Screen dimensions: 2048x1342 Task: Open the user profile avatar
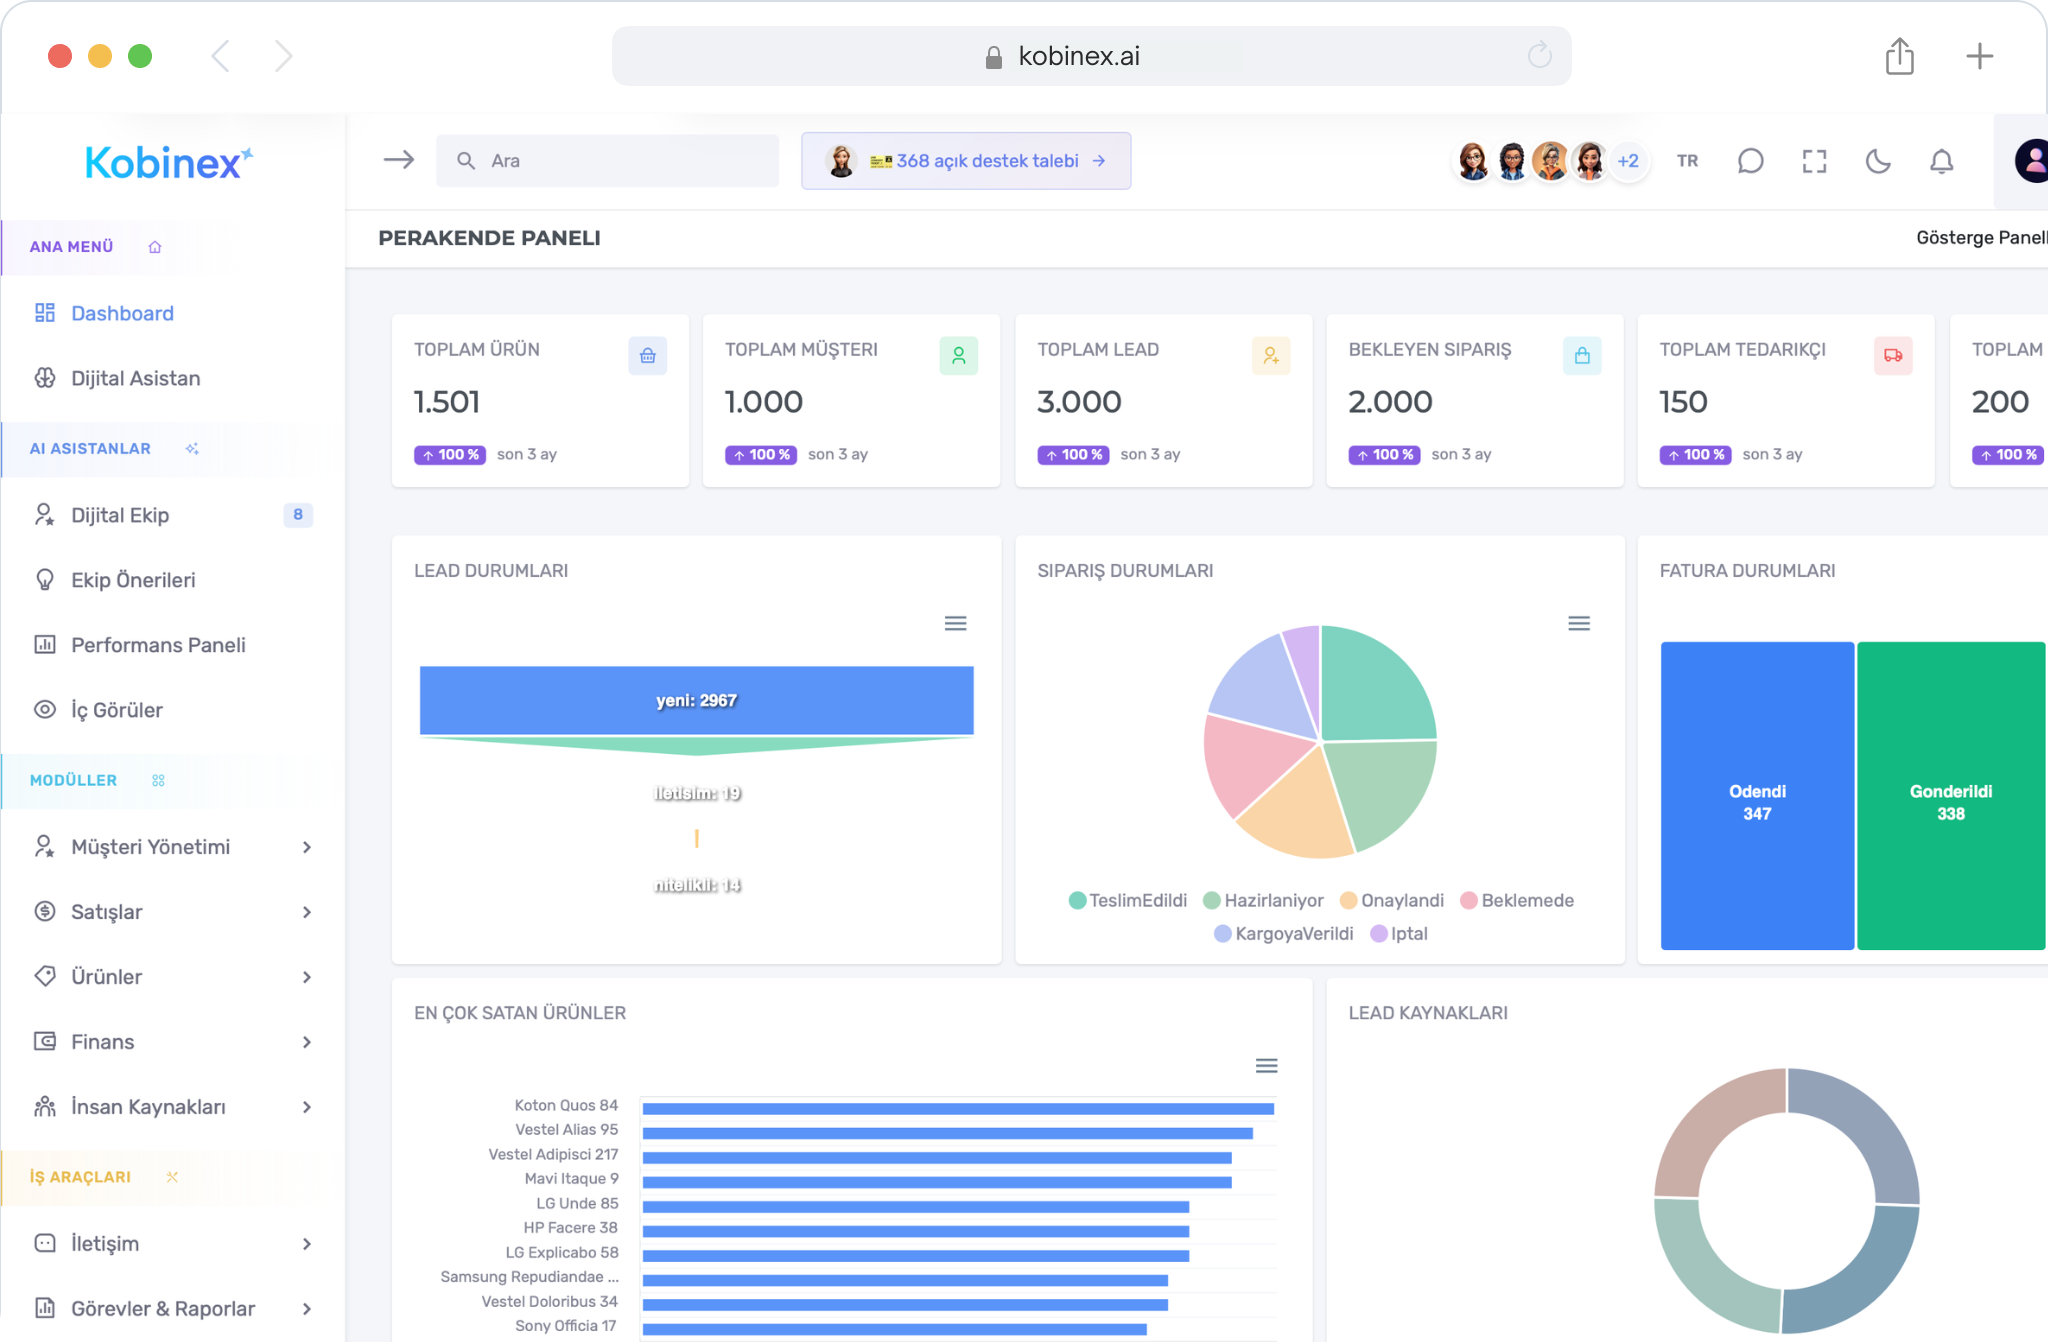pos(2031,161)
